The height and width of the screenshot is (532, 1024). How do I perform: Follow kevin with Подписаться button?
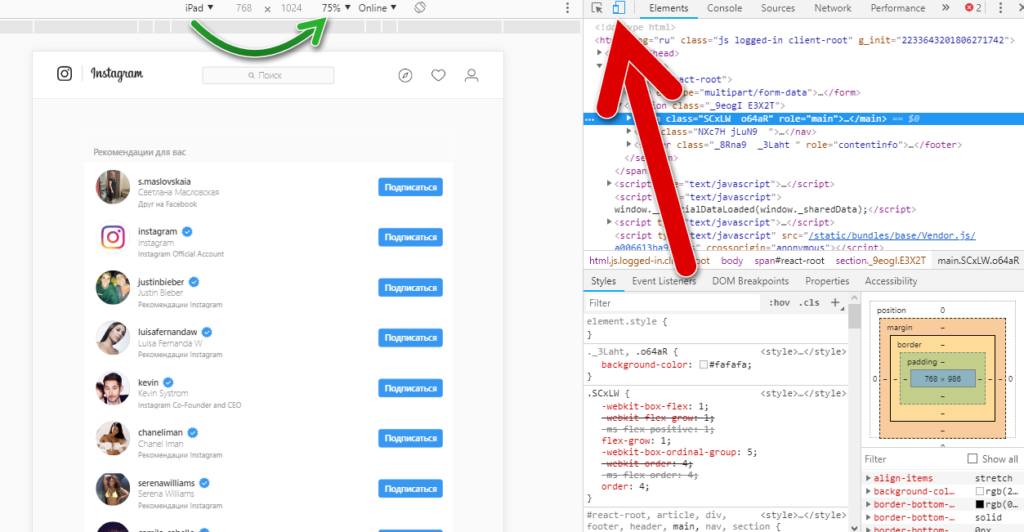pos(410,388)
